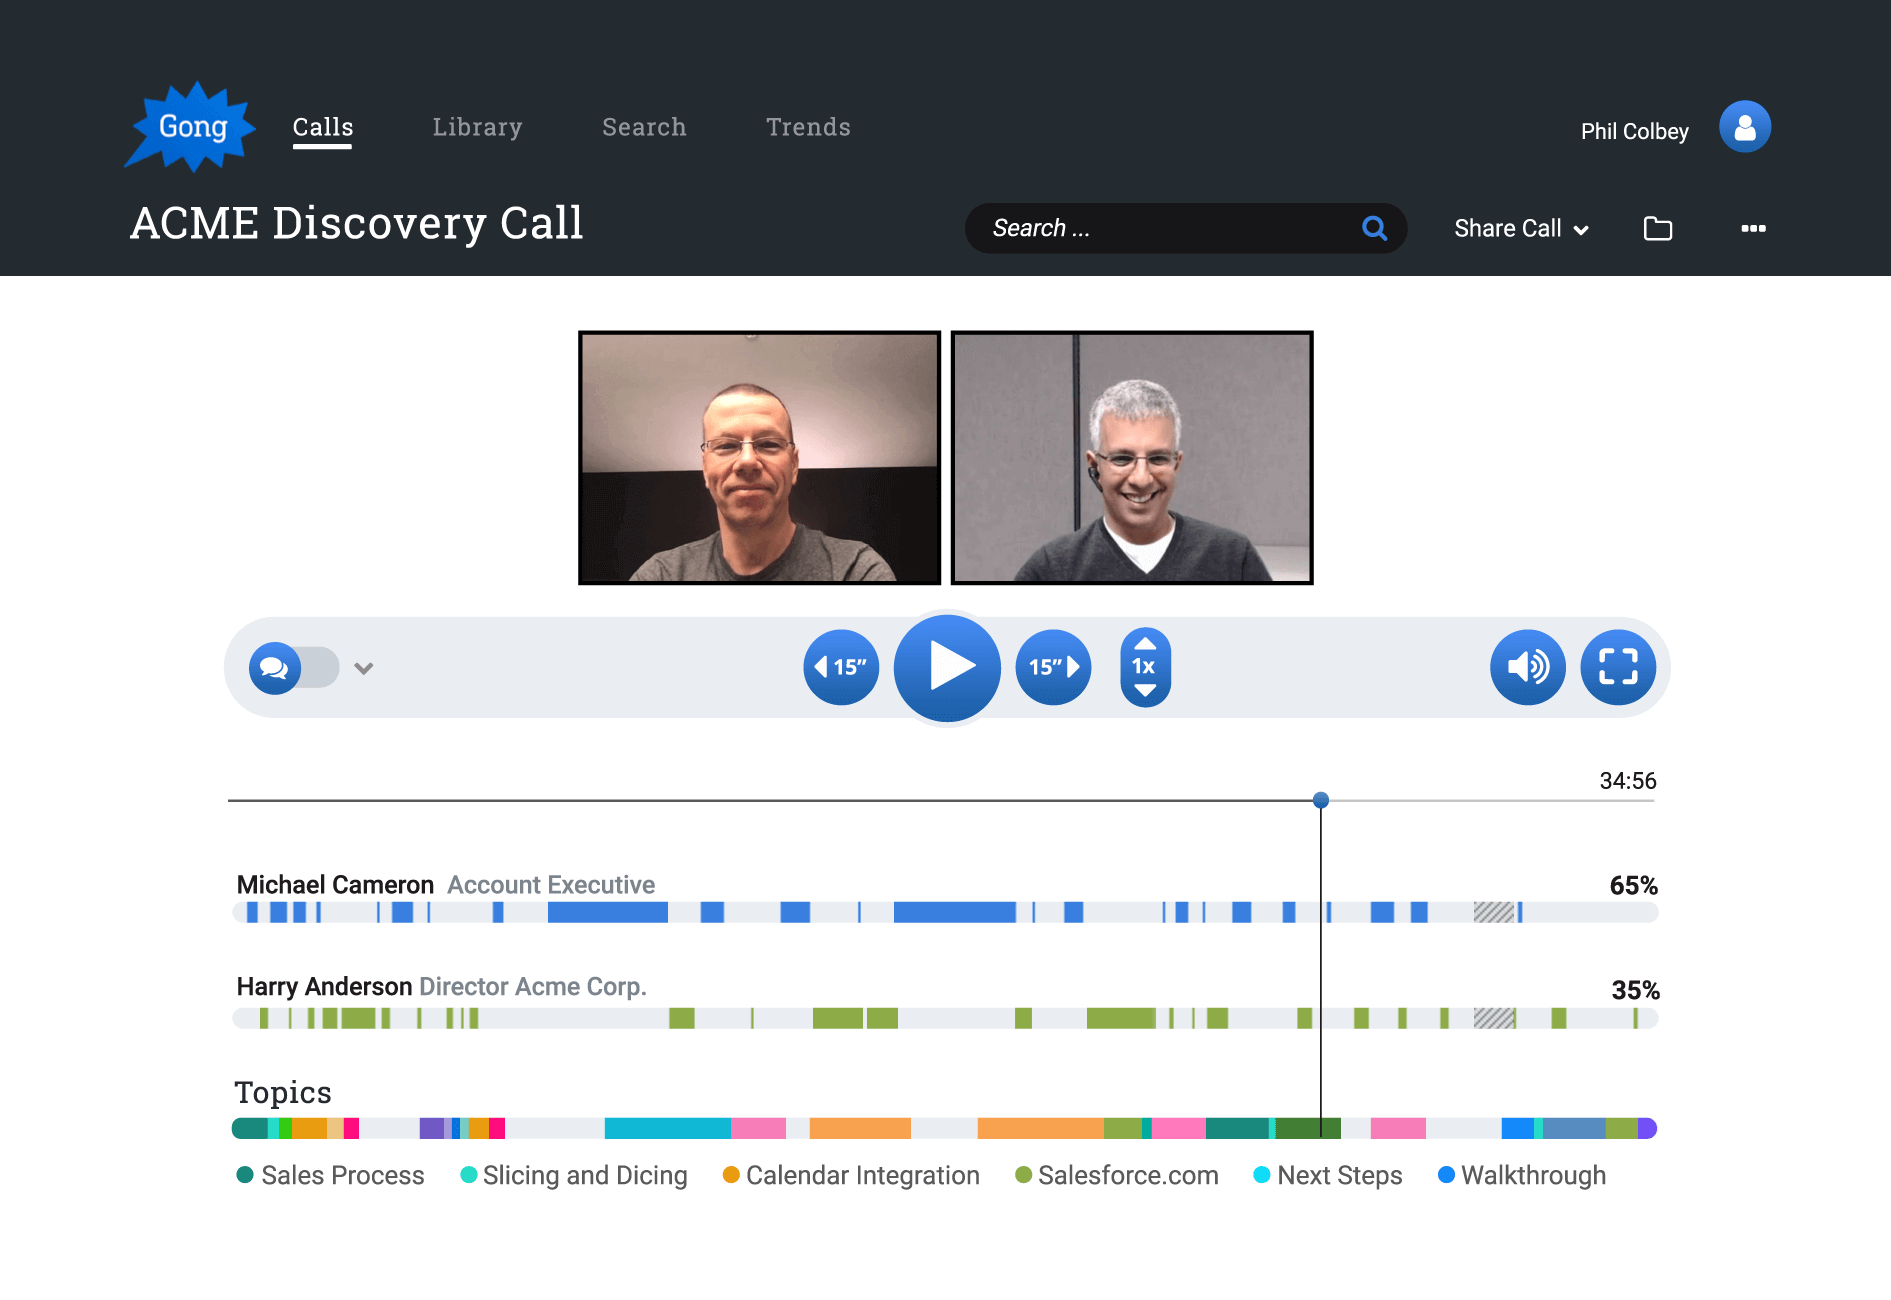Click the Topics heading
Viewport: 1891px width, 1300px height.
click(283, 1092)
